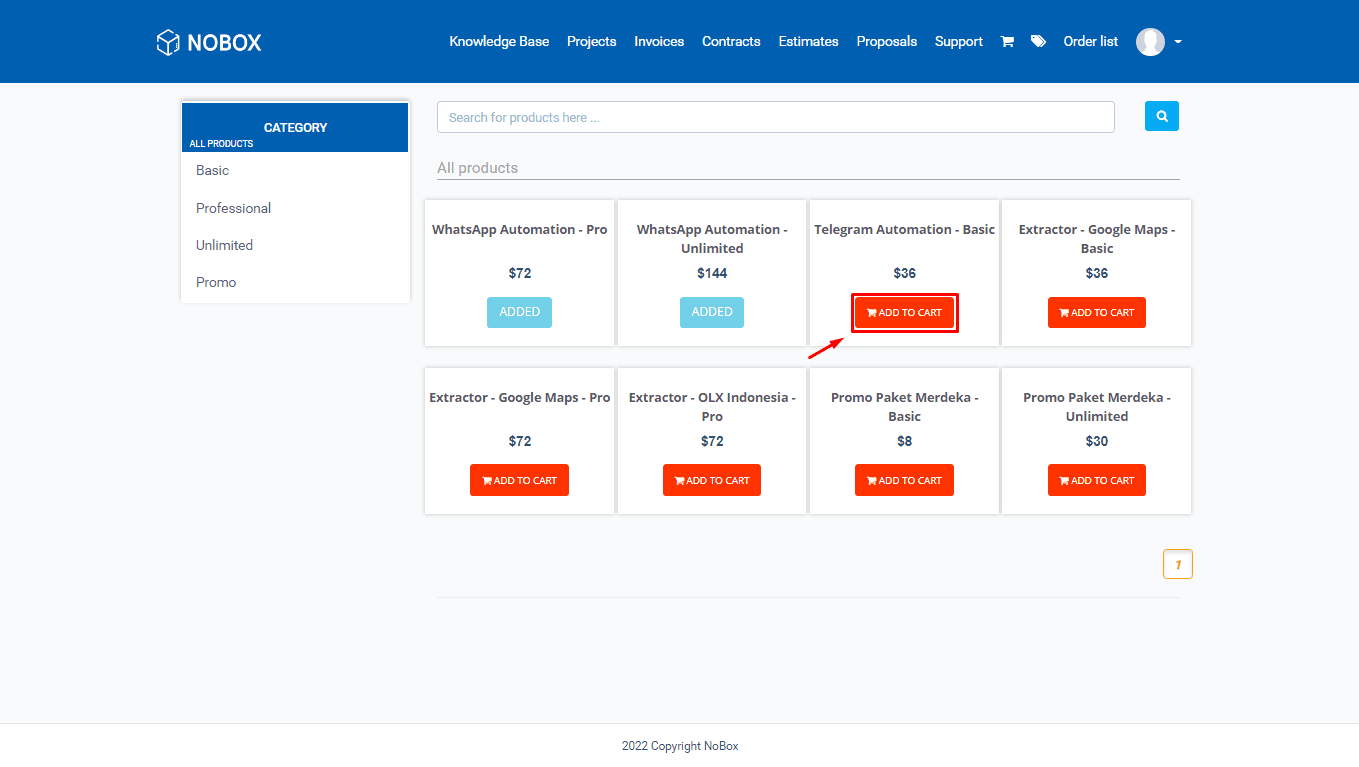
Task: Expand the account dropdown caret
Action: [x=1177, y=43]
